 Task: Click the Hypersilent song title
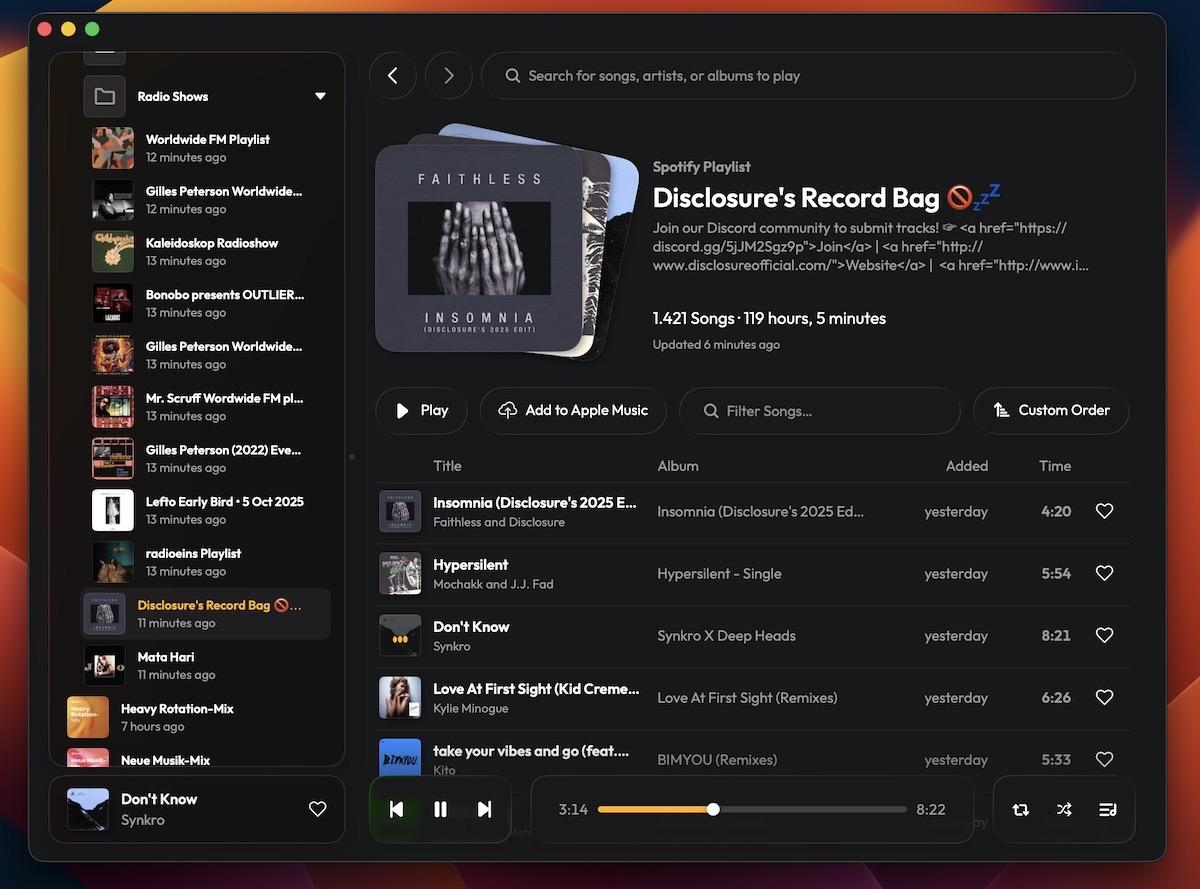pyautogui.click(x=471, y=565)
